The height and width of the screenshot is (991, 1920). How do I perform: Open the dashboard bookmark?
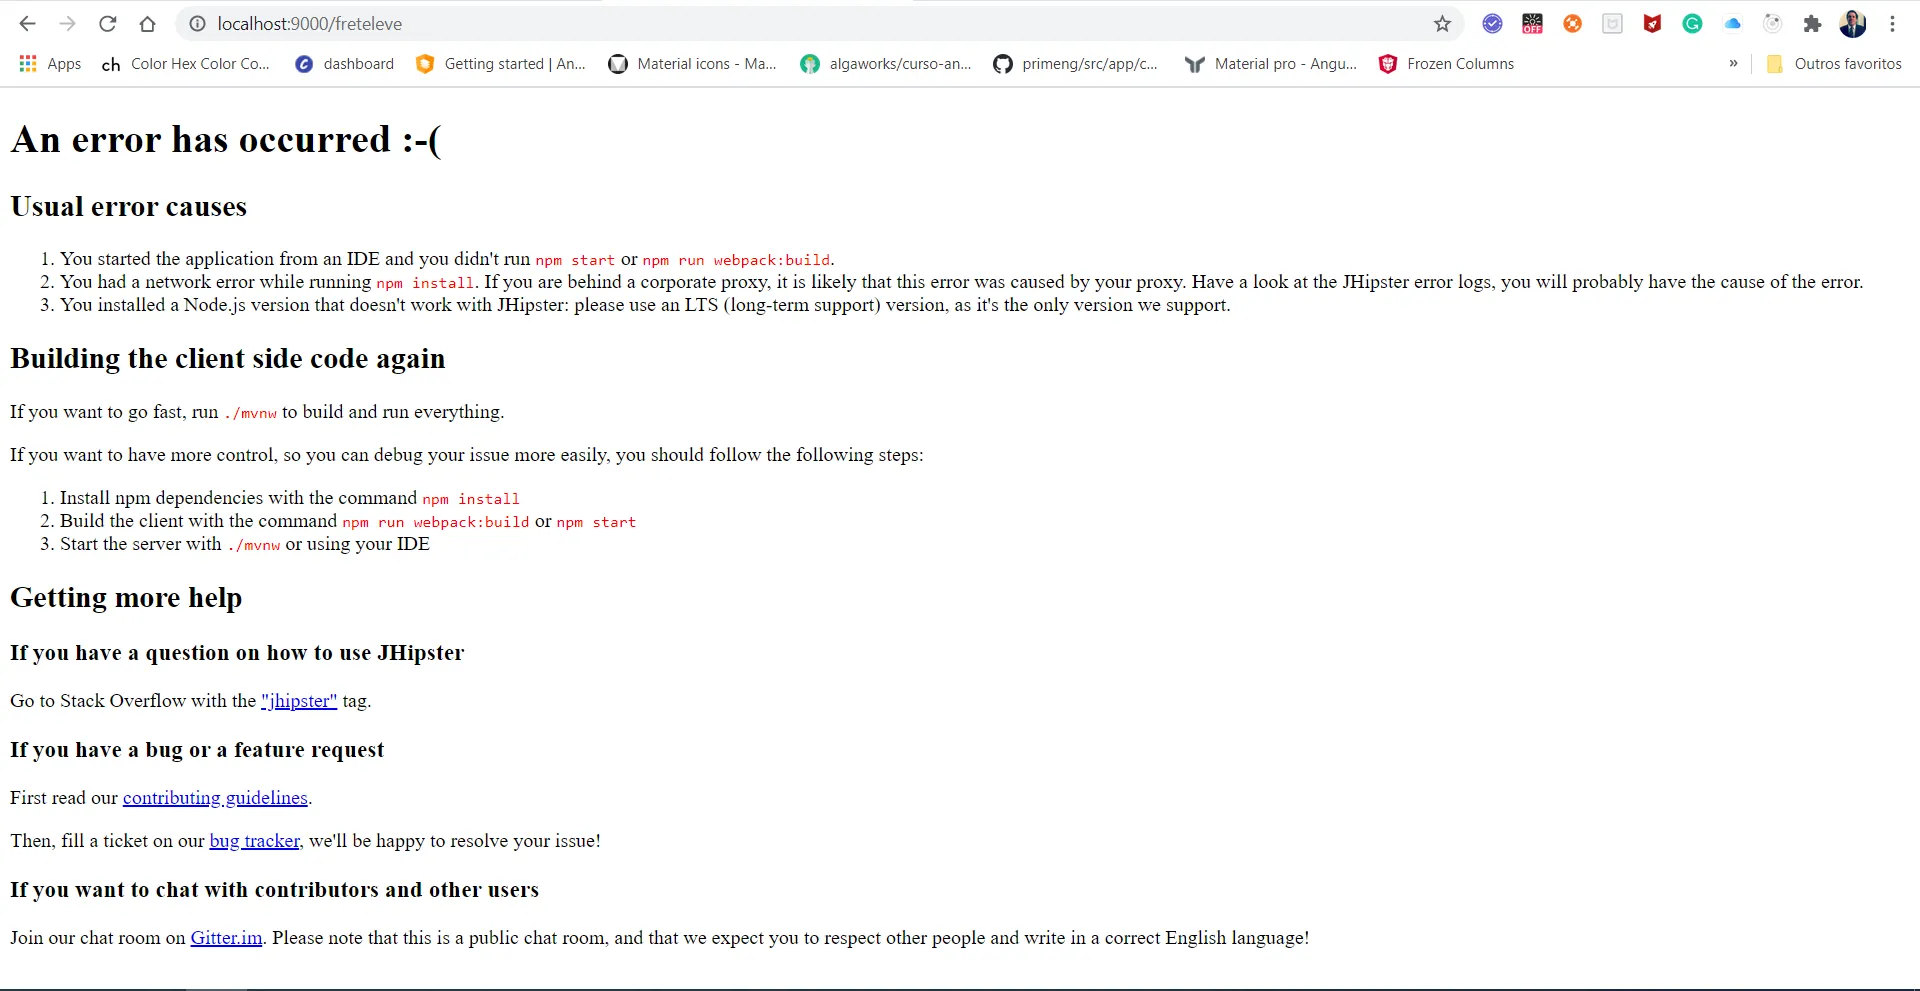coord(345,64)
